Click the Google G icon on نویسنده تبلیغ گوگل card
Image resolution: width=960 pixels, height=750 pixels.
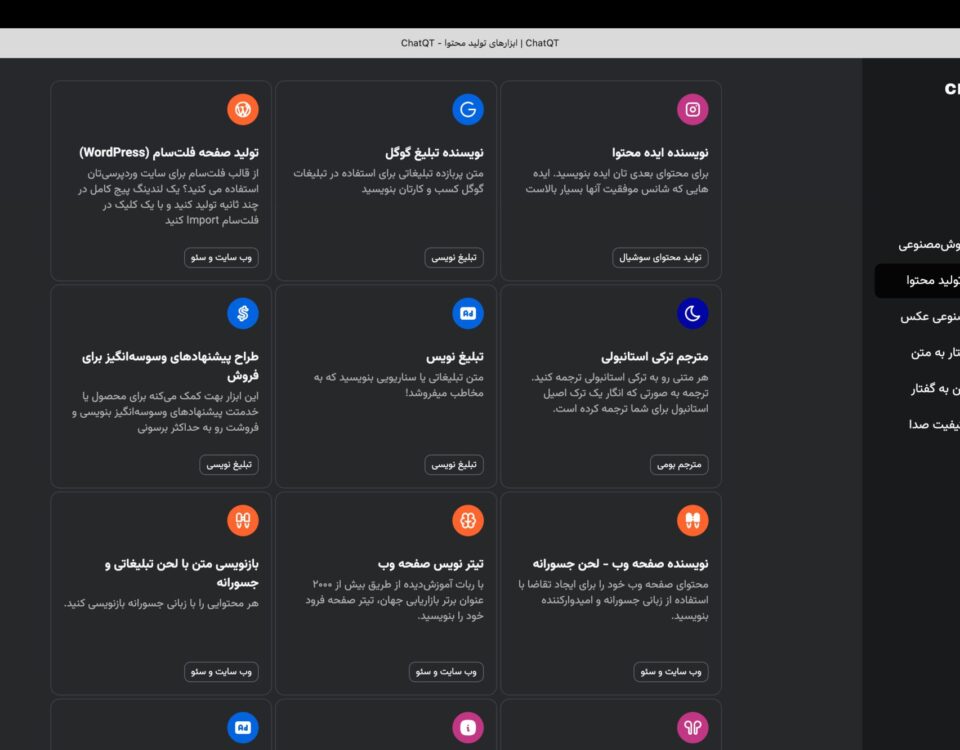tap(468, 110)
